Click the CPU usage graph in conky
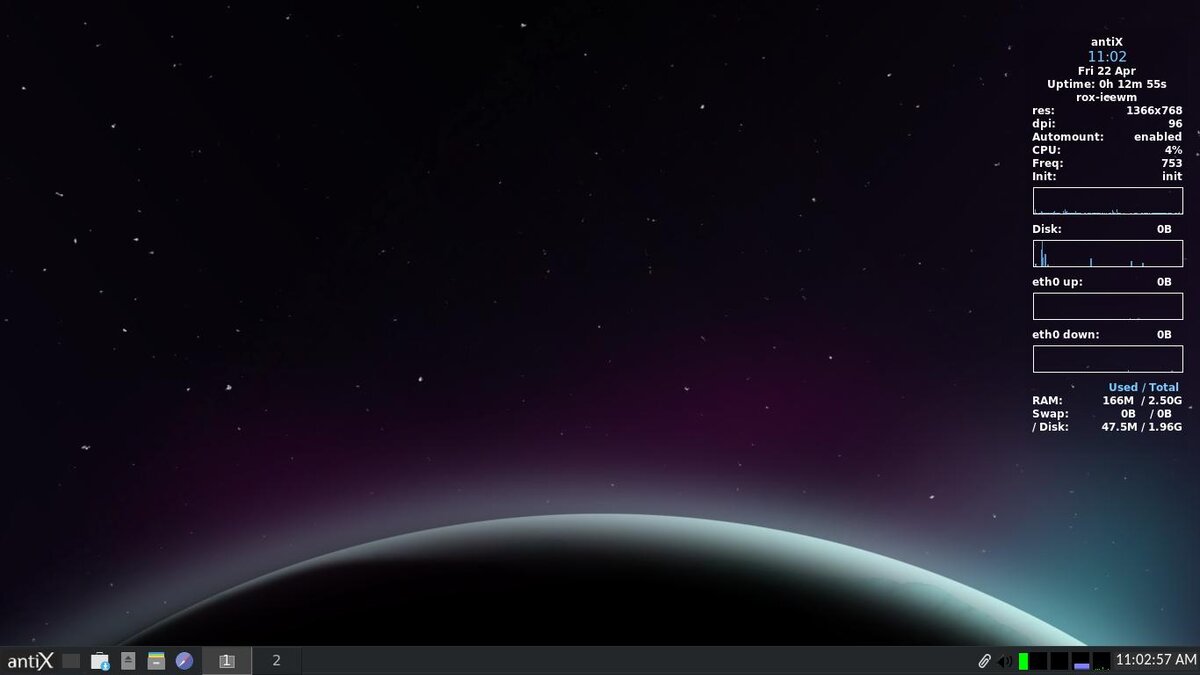Image resolution: width=1200 pixels, height=675 pixels. coord(1107,201)
